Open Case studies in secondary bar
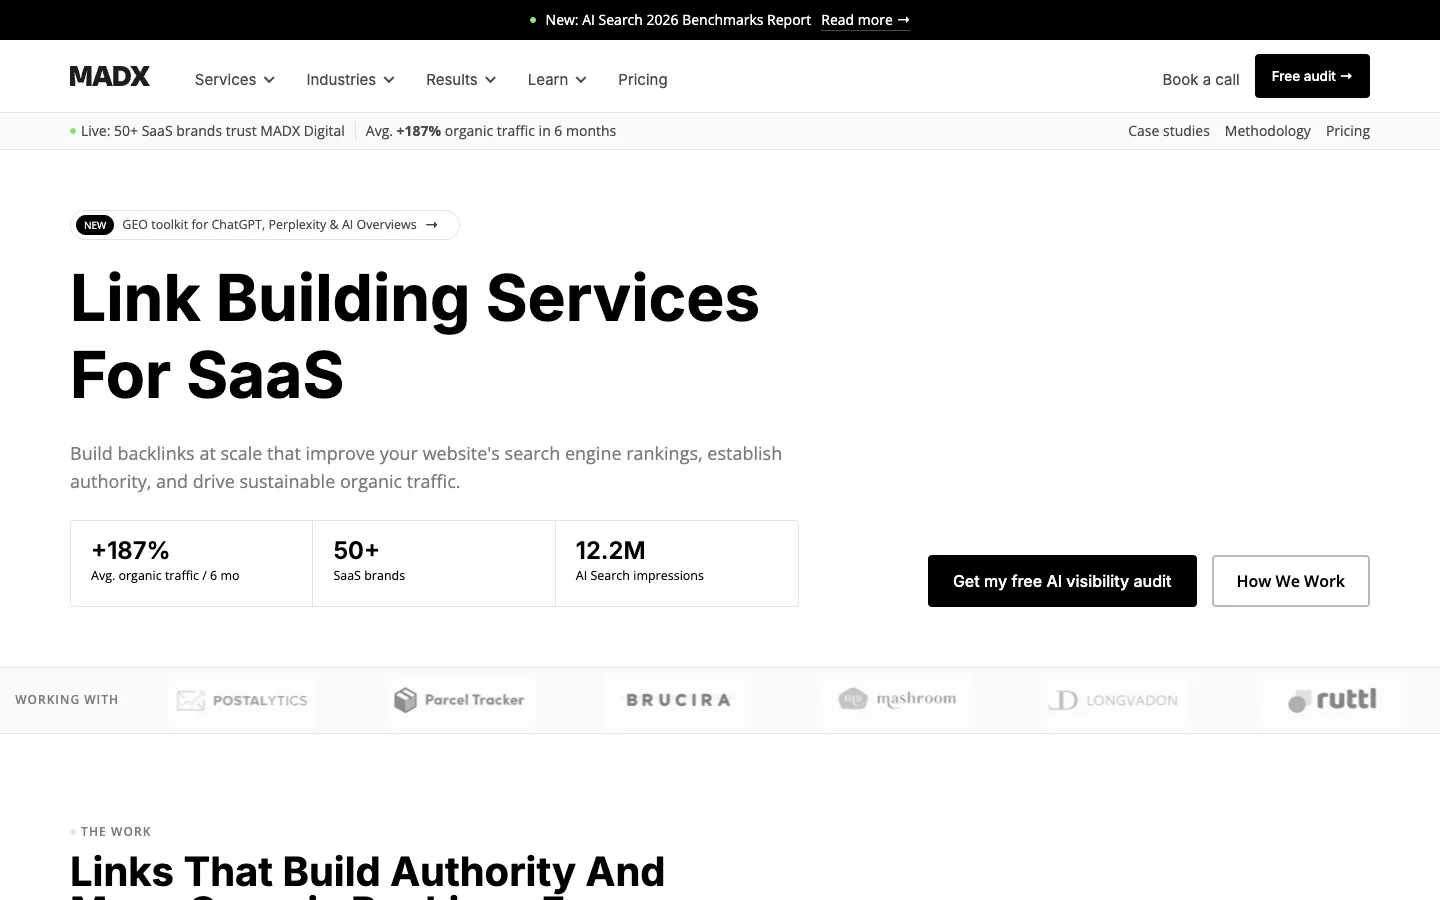Viewport: 1440px width, 900px height. tap(1169, 131)
